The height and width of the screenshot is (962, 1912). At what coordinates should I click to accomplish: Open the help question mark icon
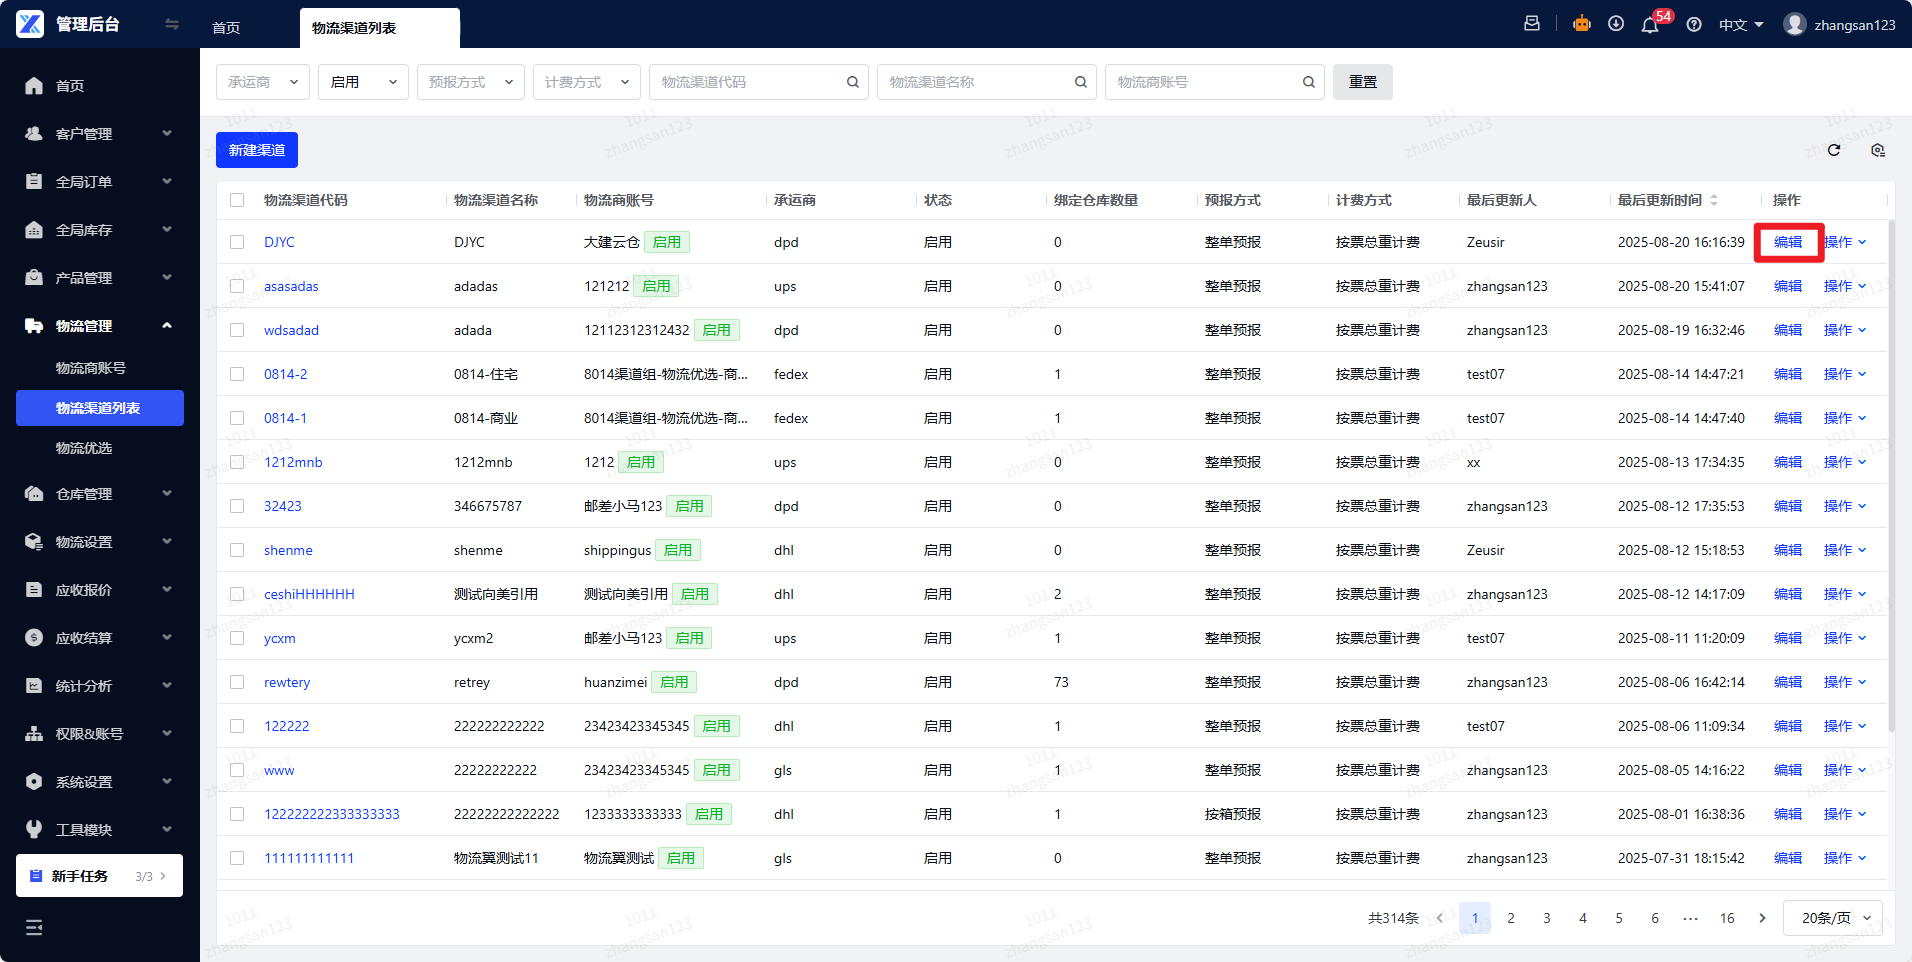(1694, 25)
